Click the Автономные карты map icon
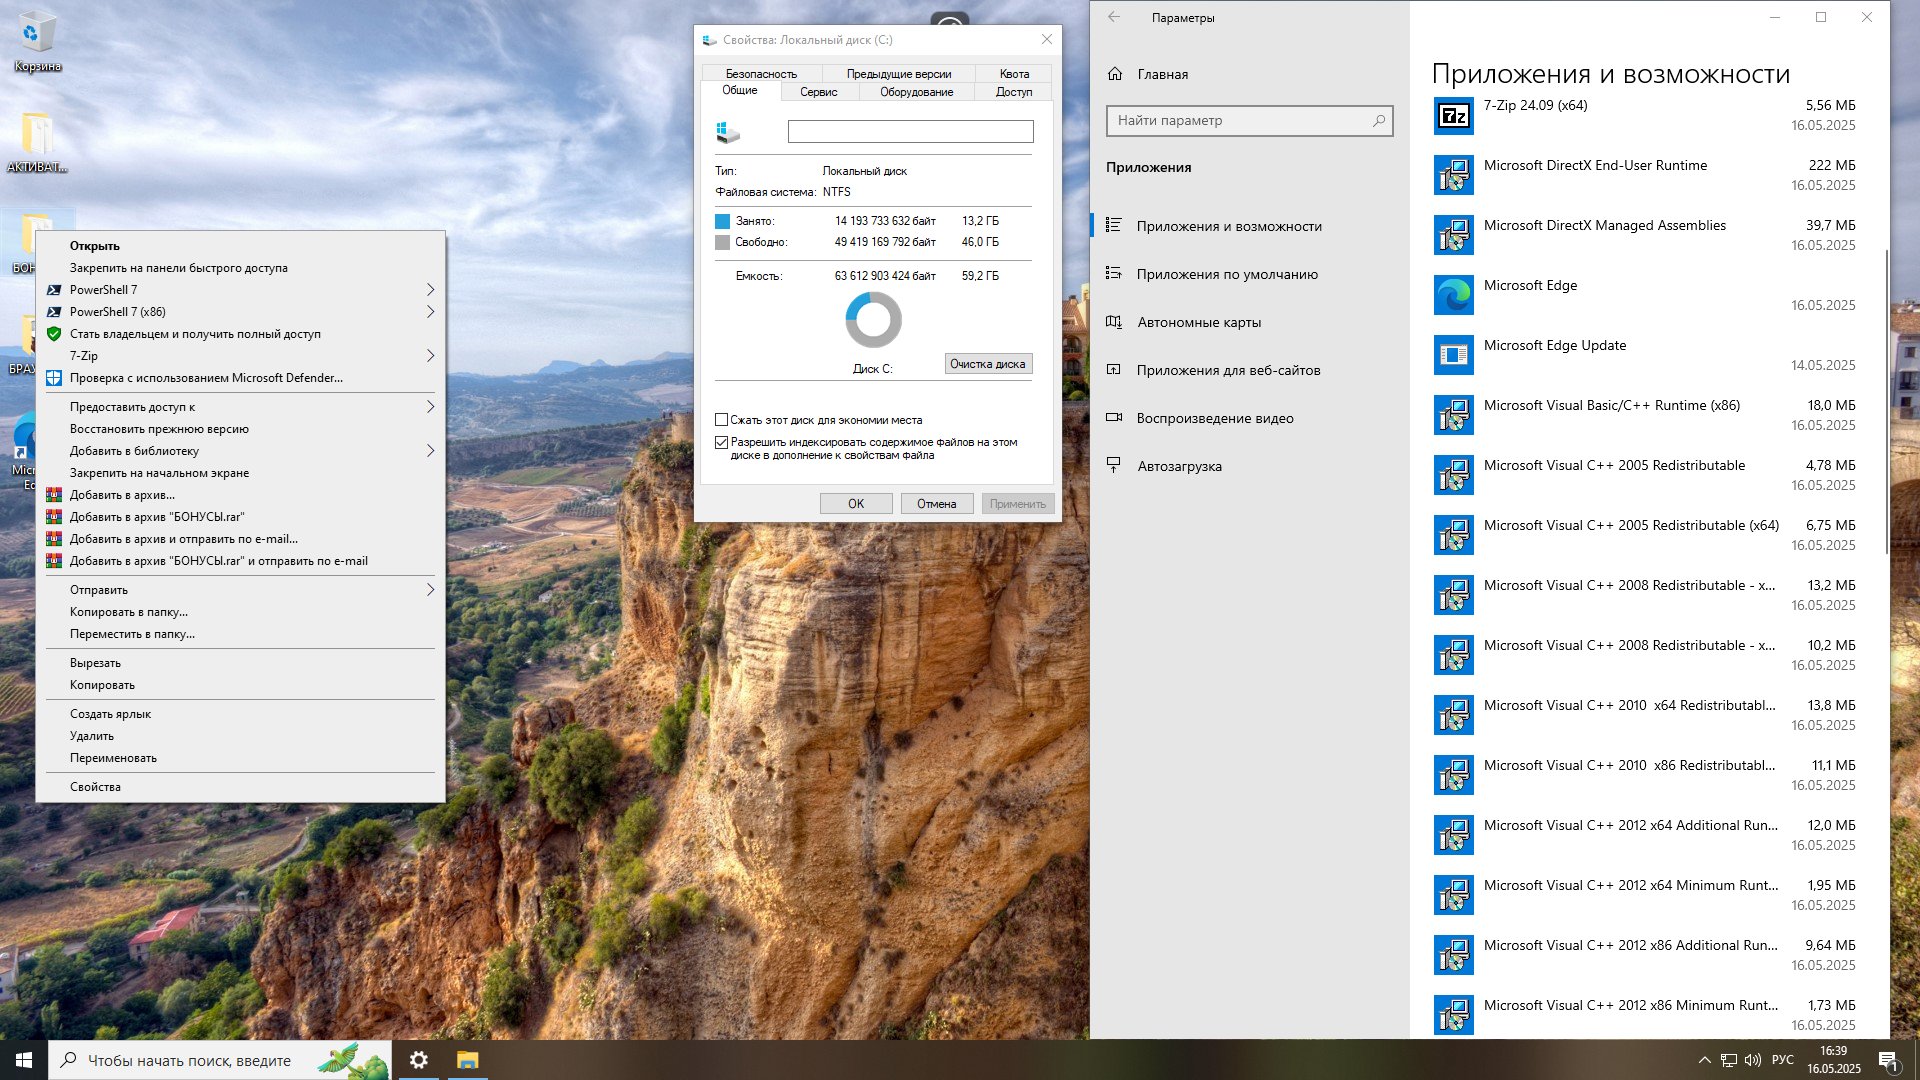1920x1080 pixels. point(1113,322)
